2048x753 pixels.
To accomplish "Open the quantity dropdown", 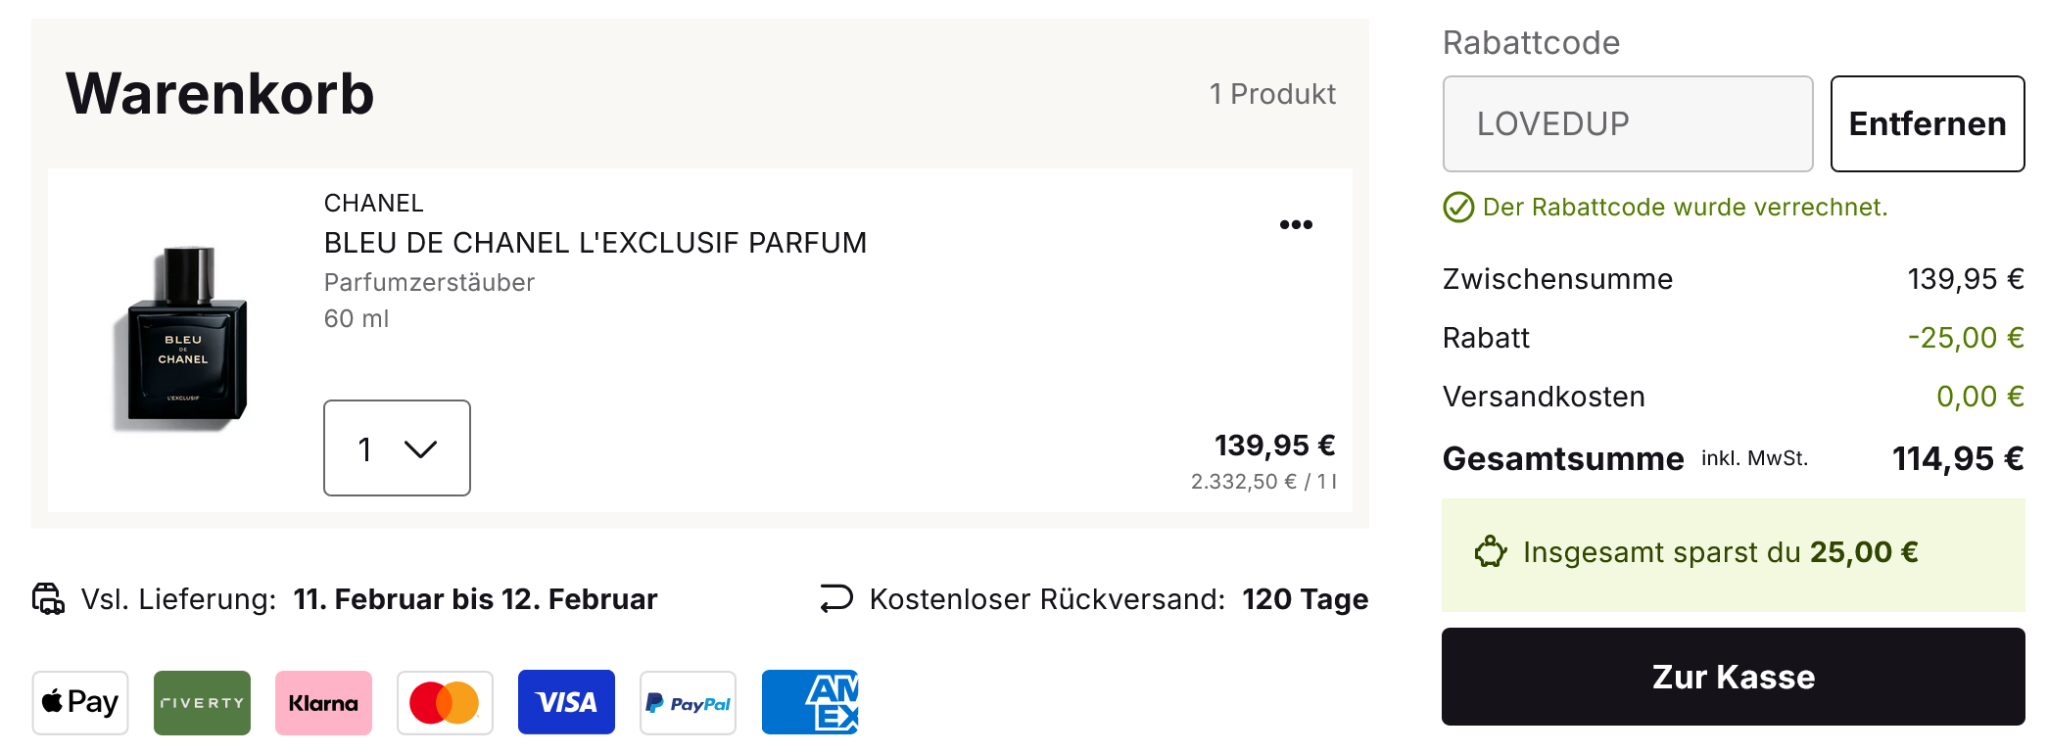I will pos(397,448).
